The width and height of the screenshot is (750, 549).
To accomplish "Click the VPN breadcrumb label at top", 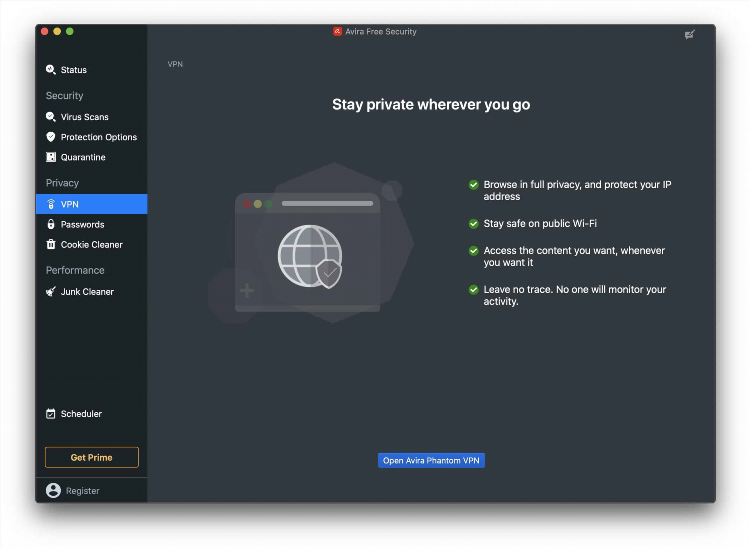I will 175,64.
